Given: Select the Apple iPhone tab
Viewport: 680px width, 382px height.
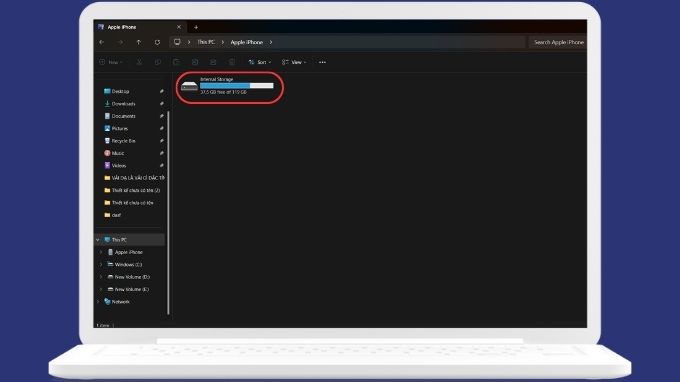Looking at the screenshot, I should click(x=140, y=27).
